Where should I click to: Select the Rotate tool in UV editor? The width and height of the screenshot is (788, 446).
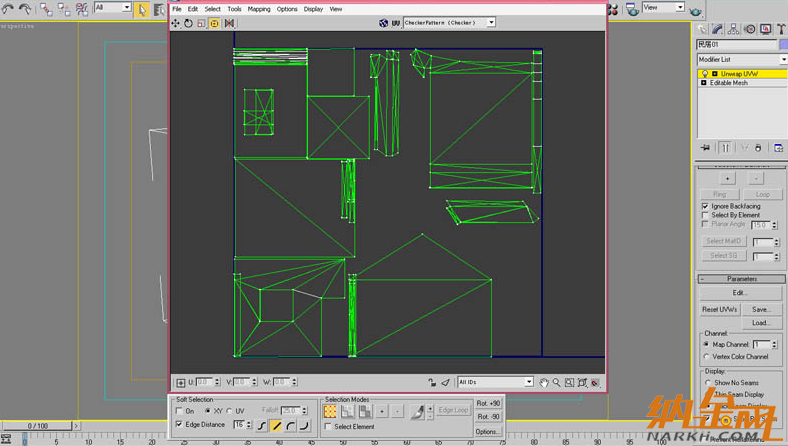point(189,23)
